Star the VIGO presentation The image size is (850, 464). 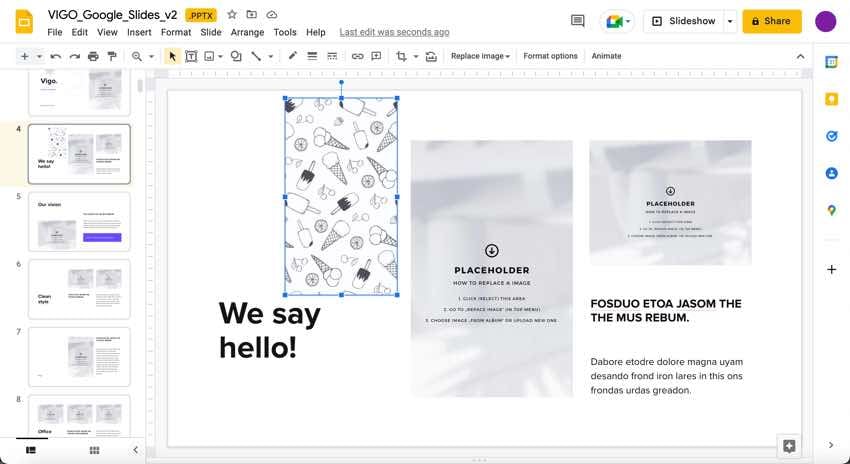click(x=232, y=15)
